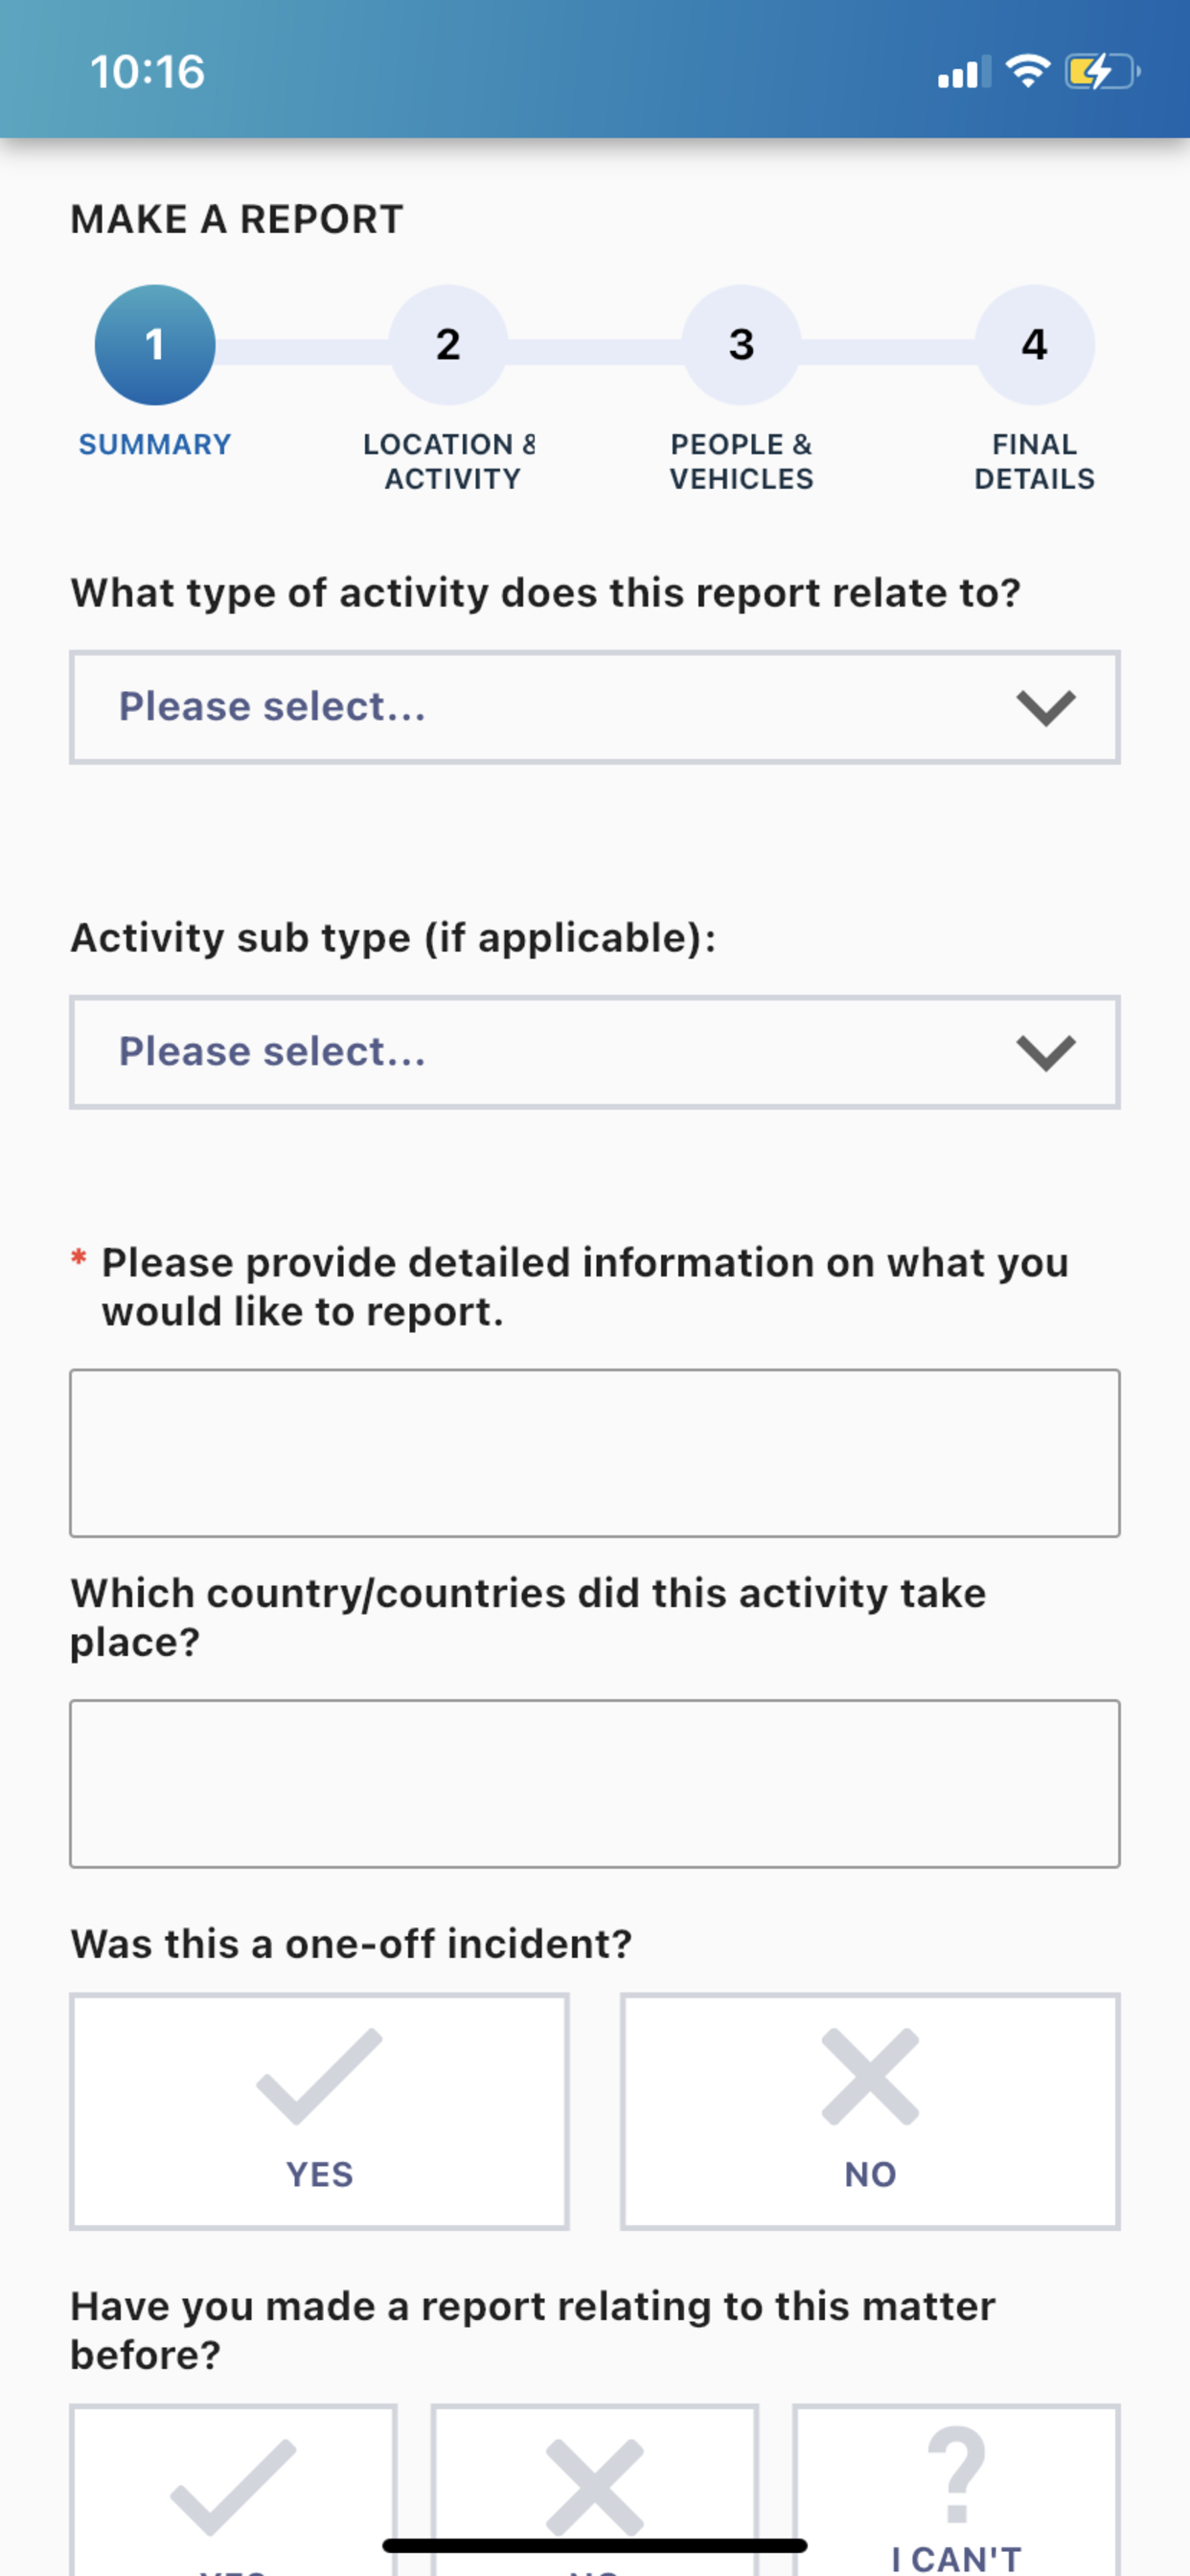The height and width of the screenshot is (2576, 1190).
Task: Go to step 2 Location & Activity circle
Action: 448,345
